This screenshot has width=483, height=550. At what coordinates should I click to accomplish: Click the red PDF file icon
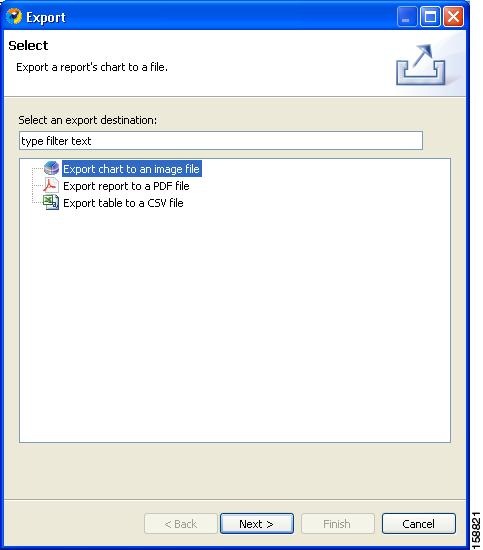(51, 185)
